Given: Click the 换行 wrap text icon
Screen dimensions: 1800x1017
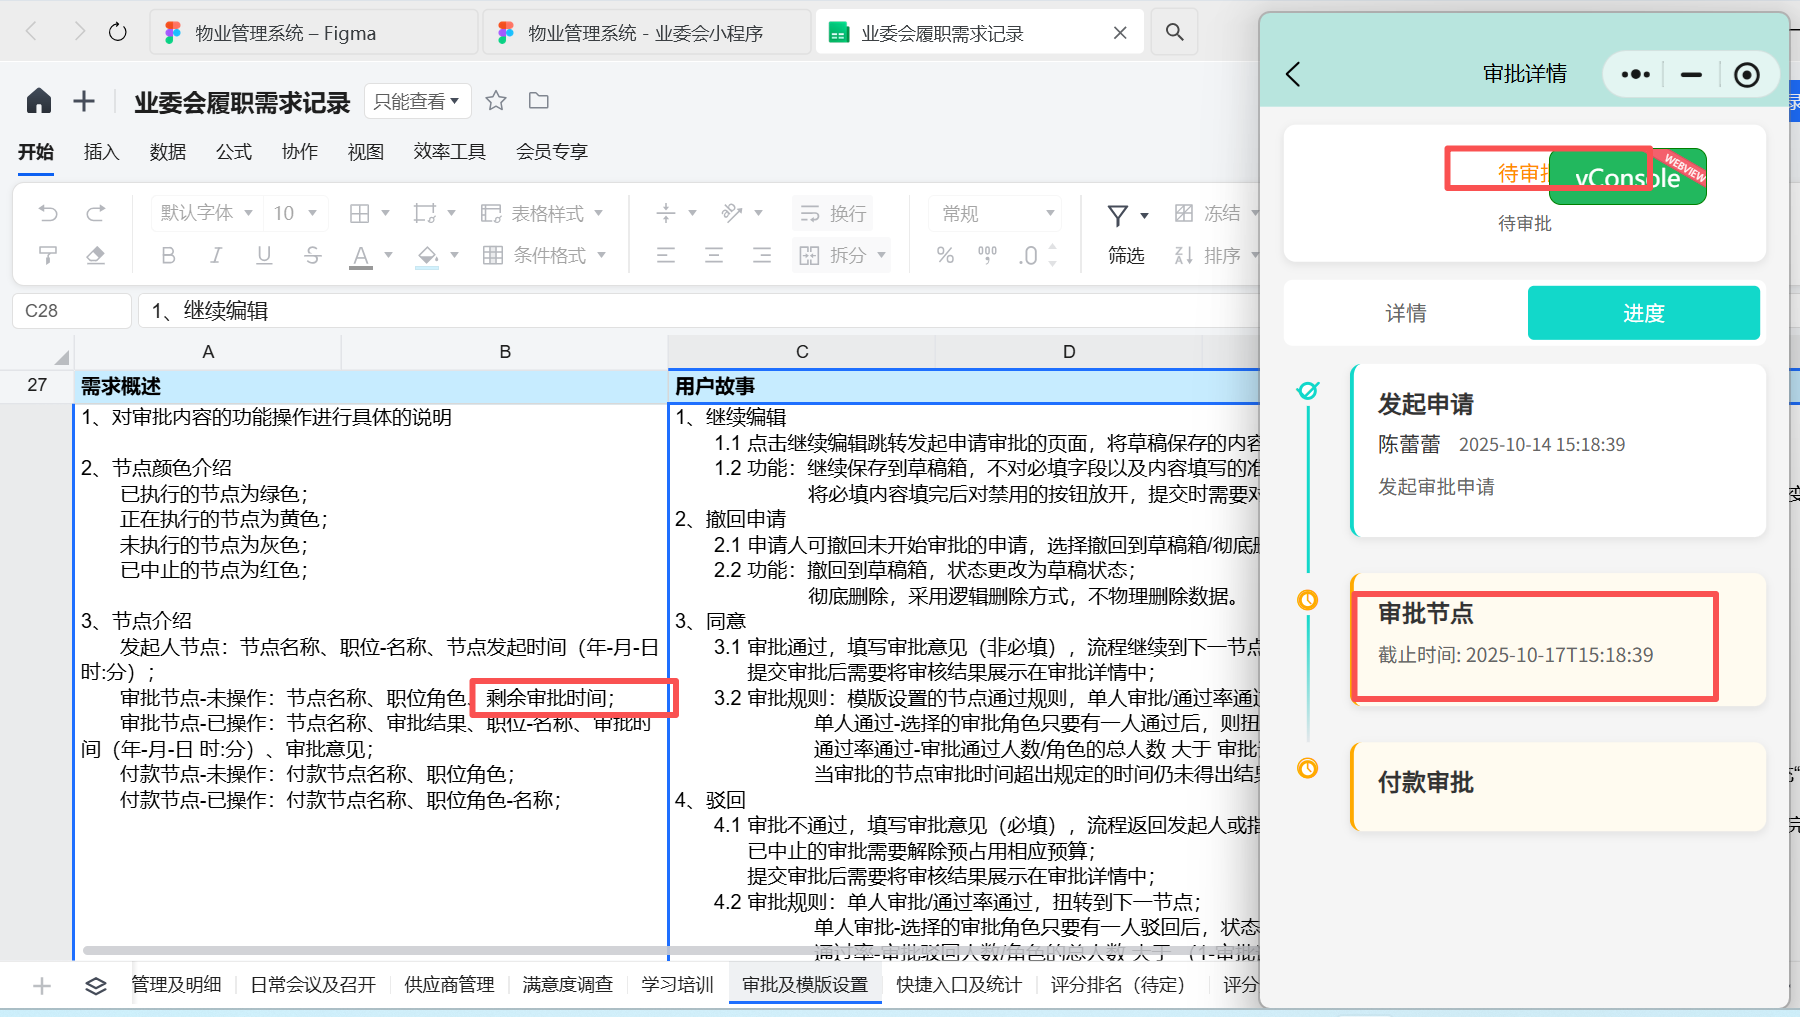Looking at the screenshot, I should tap(832, 212).
